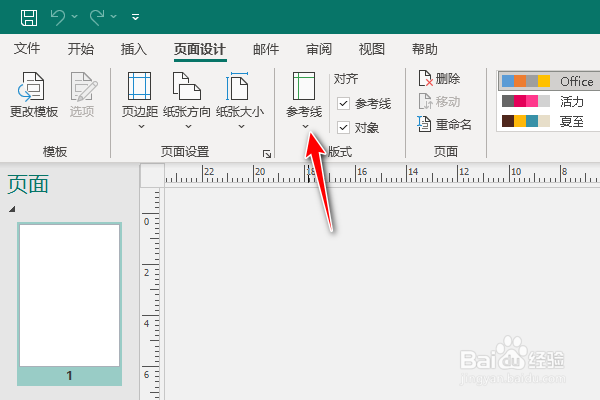Open the 帮助 tab

coord(424,49)
